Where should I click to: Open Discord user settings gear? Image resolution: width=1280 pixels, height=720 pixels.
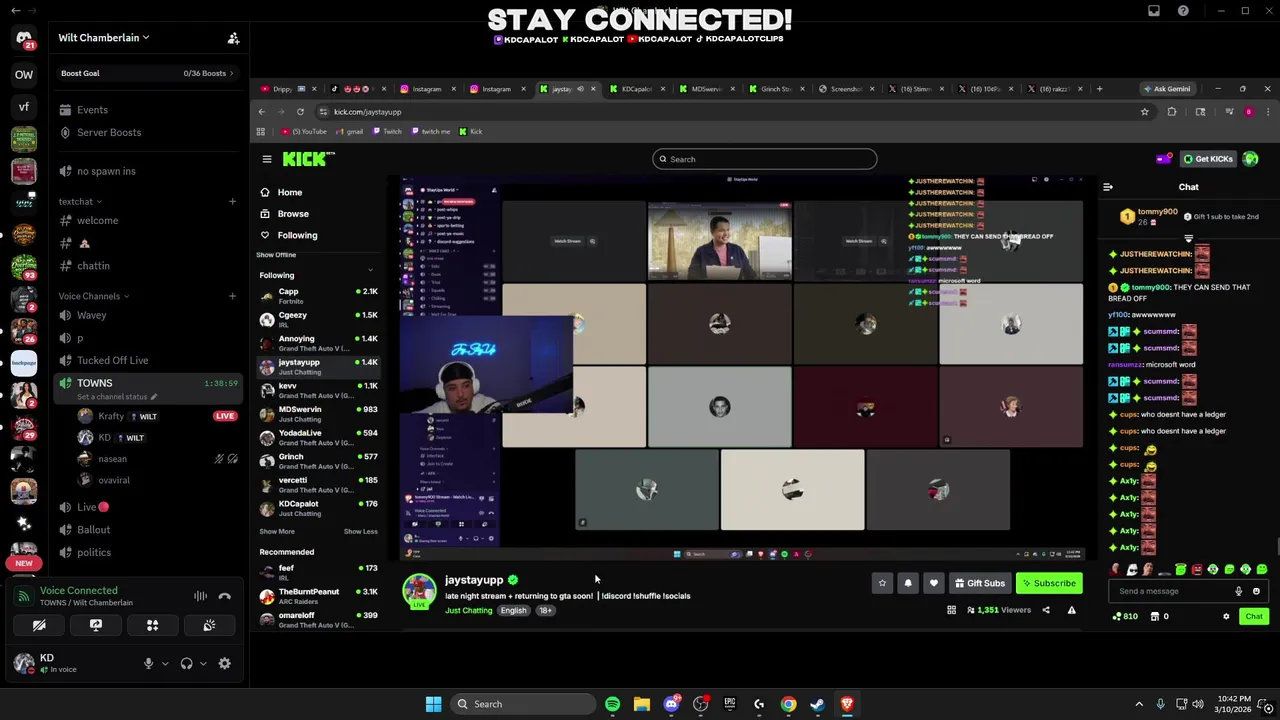pos(224,663)
